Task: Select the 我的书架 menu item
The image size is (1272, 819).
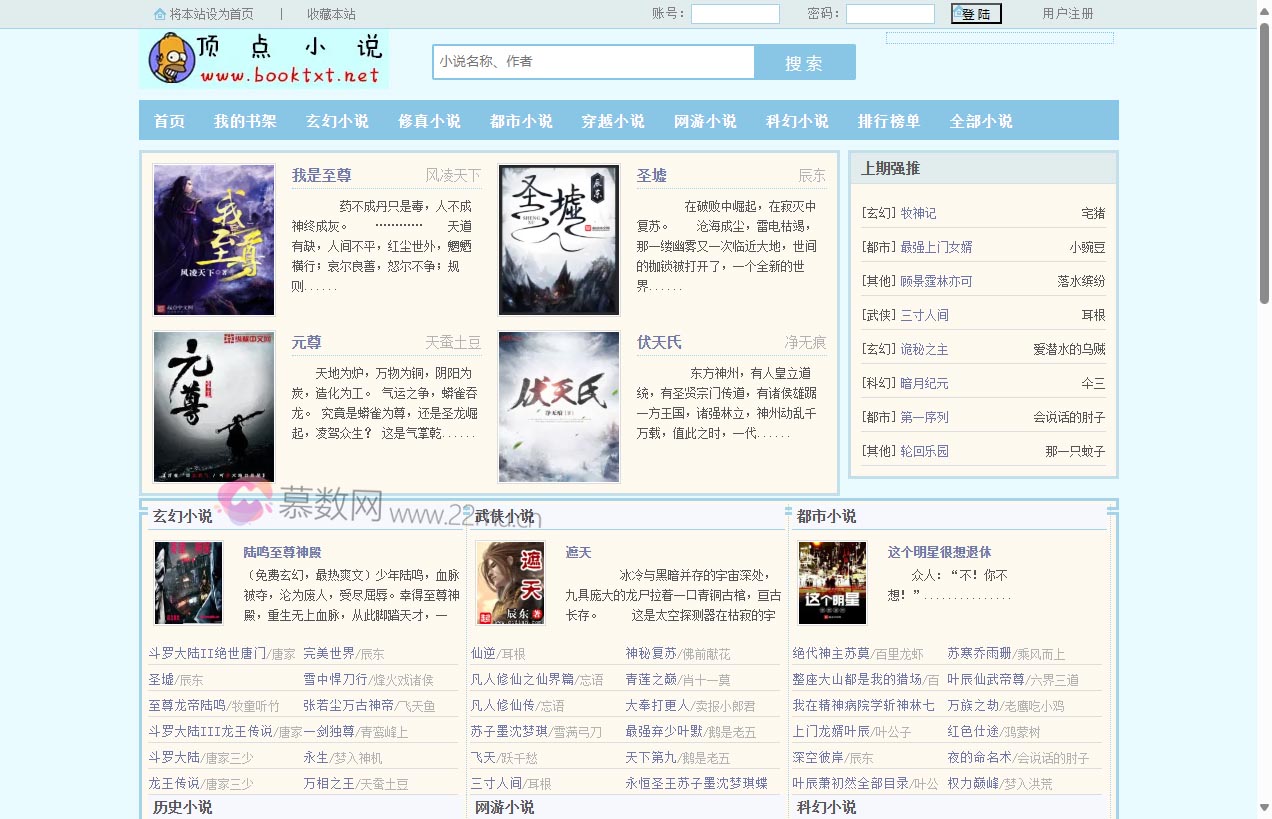Action: [246, 120]
